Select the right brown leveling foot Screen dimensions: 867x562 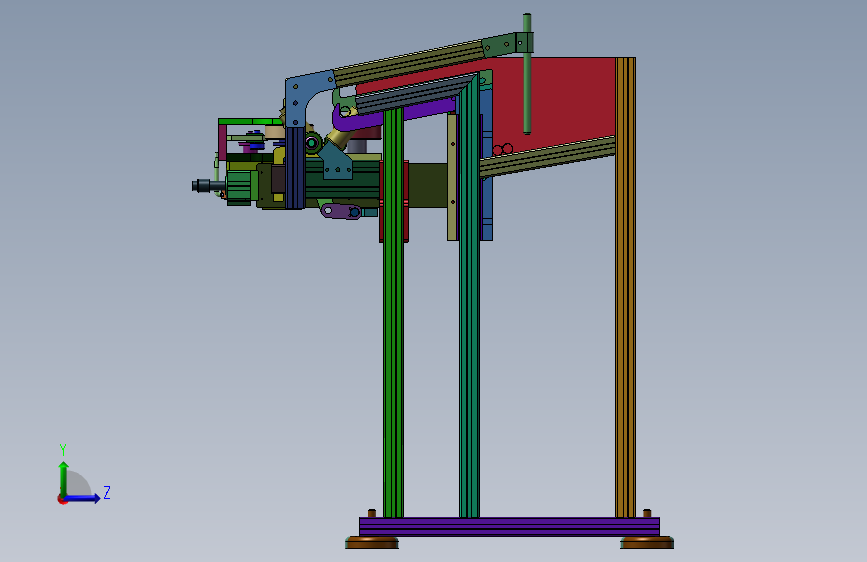[x=646, y=542]
